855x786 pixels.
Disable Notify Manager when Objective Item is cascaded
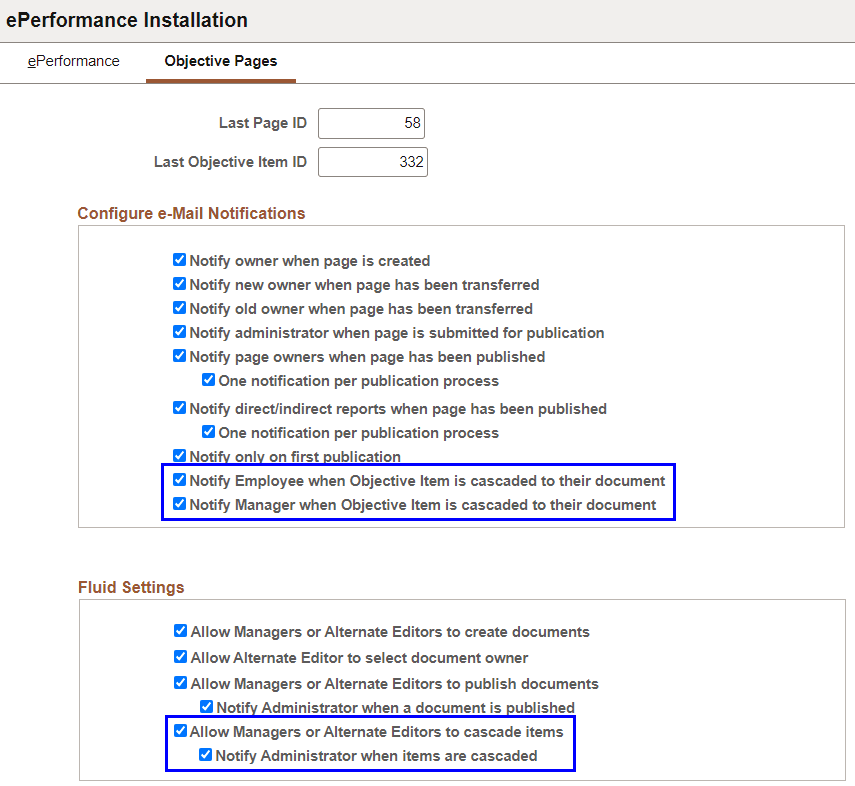click(x=180, y=504)
